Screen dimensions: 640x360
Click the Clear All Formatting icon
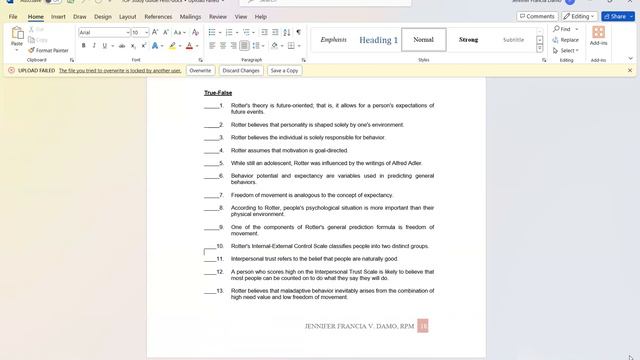coord(196,32)
